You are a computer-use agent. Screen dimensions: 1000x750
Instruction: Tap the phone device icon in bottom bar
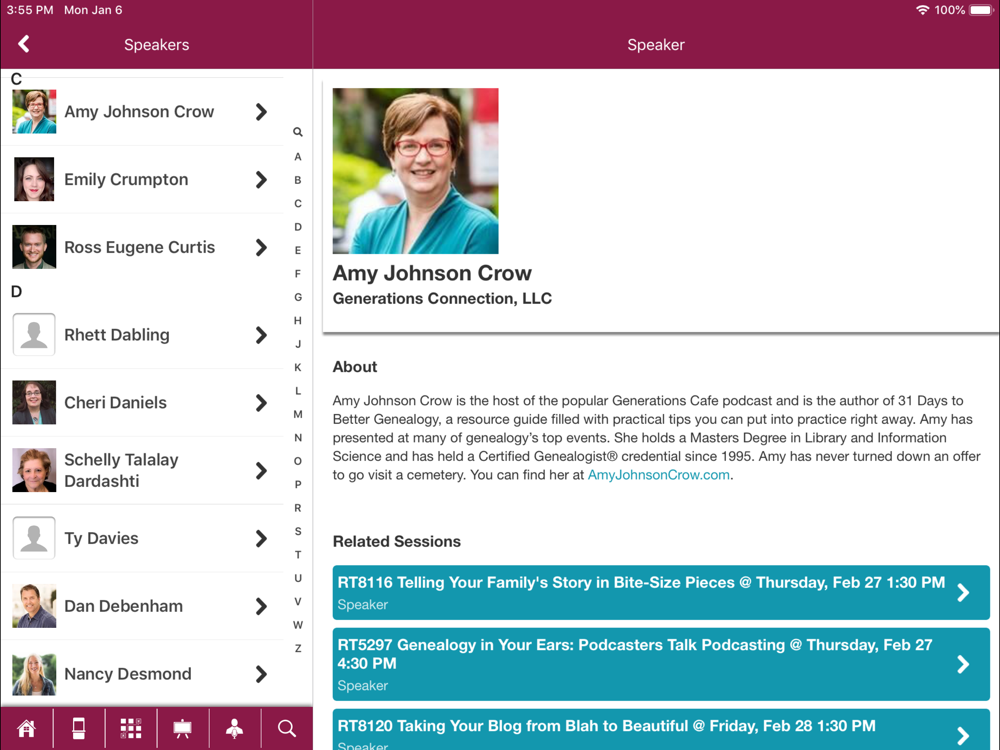(x=78, y=728)
